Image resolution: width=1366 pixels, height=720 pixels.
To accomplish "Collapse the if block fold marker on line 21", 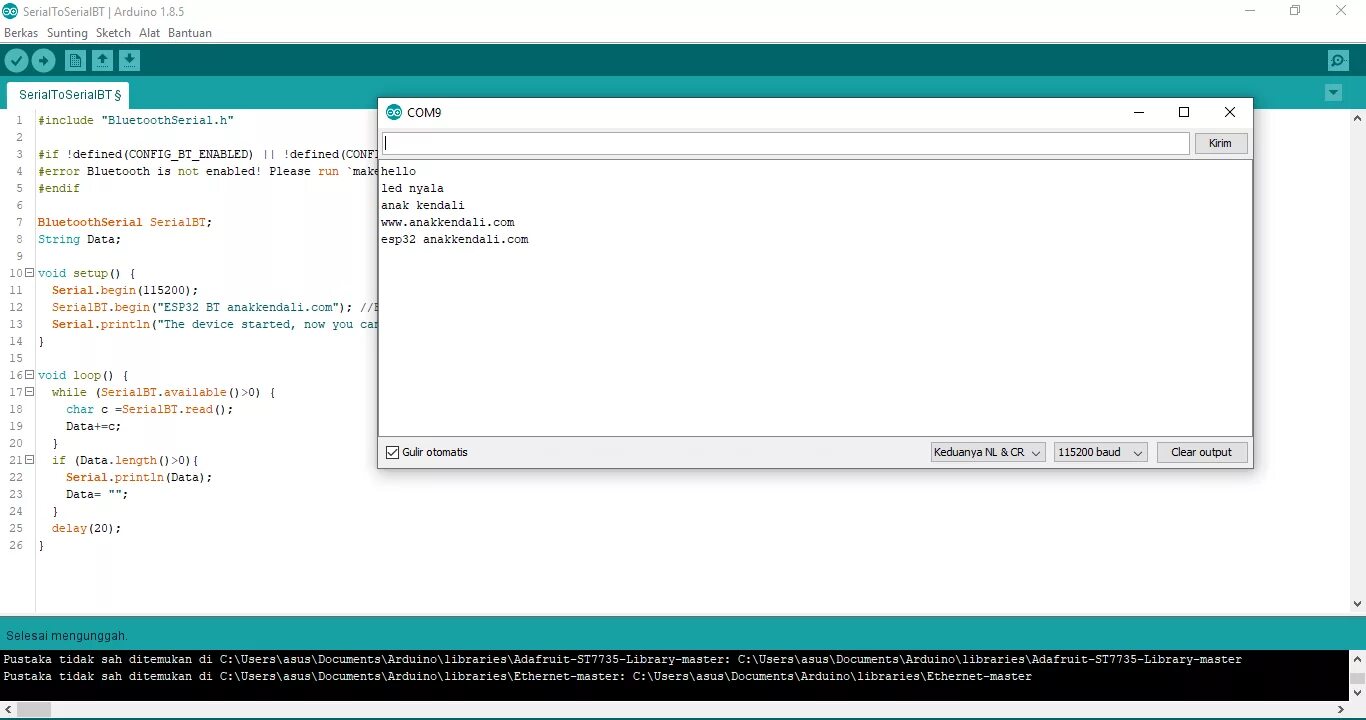I will 29,460.
